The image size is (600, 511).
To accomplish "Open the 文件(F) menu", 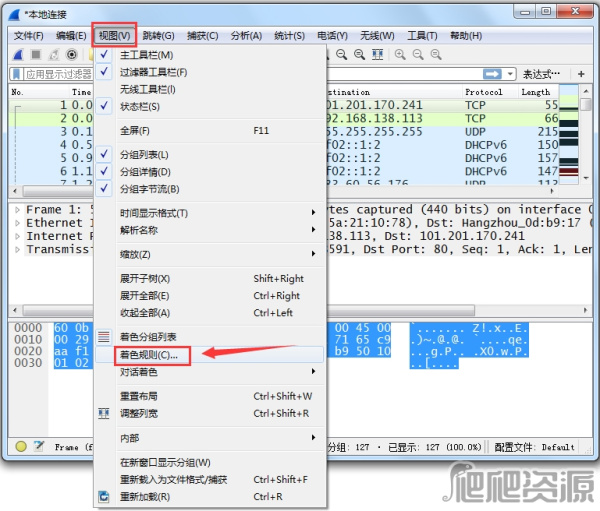I will (x=29, y=36).
